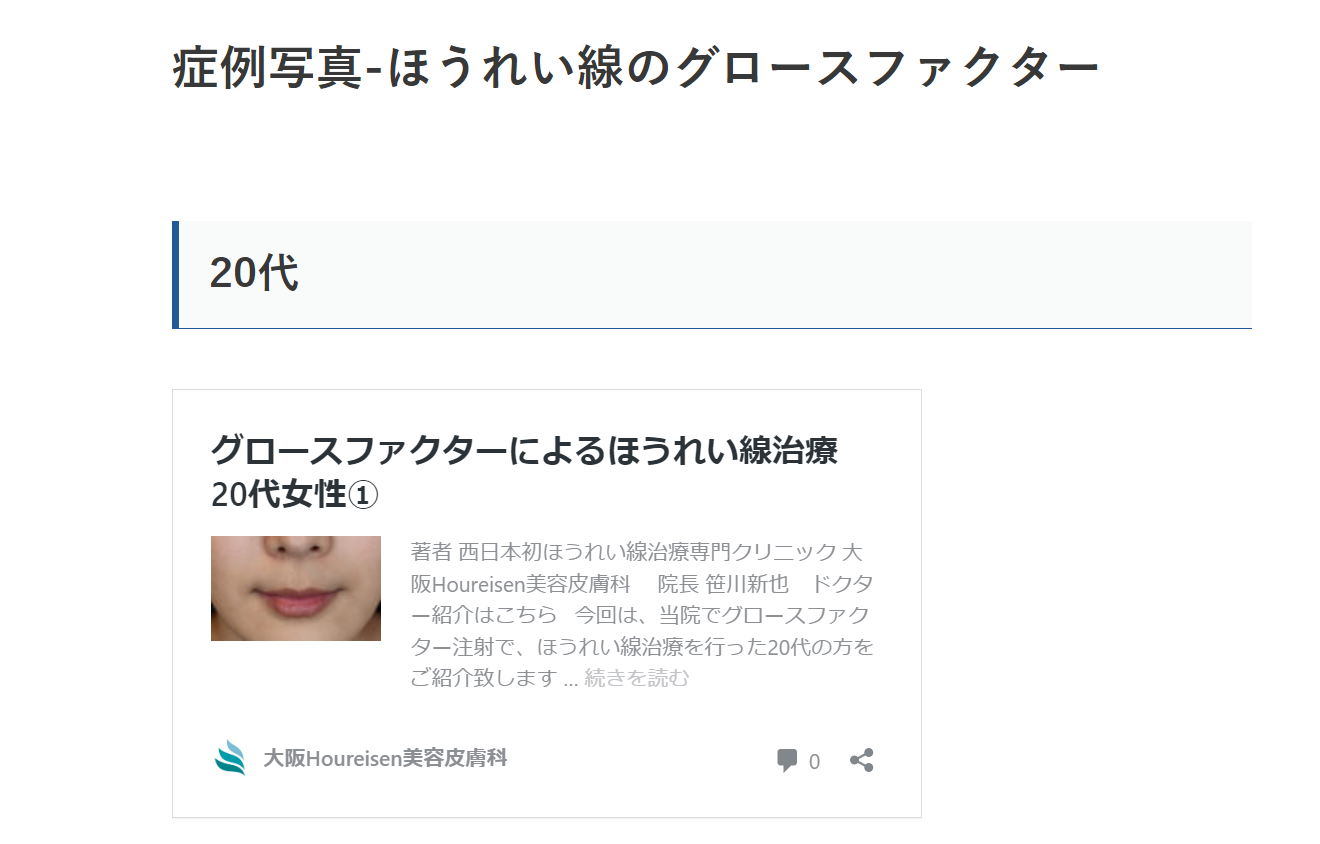Open comments via the speech bubble icon
The height and width of the screenshot is (844, 1320).
pos(787,761)
